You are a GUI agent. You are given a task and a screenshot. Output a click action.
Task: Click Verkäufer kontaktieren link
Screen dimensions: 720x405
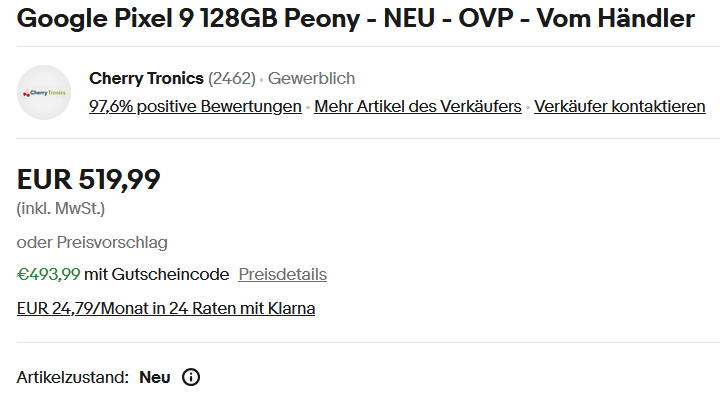pos(619,107)
